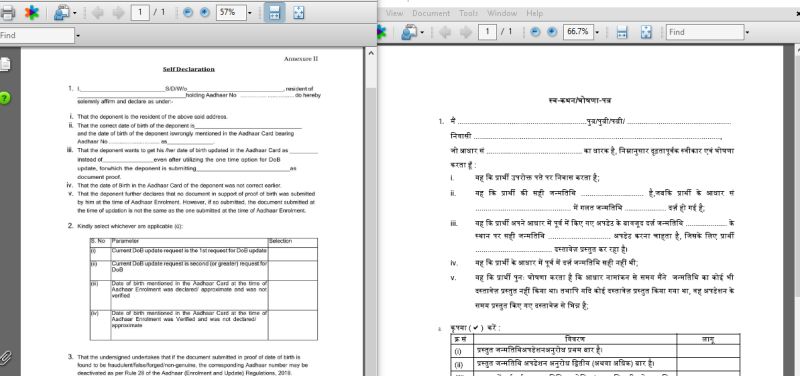
Task: Click the colorful star icon in right window toolbar
Action: click(x=382, y=32)
